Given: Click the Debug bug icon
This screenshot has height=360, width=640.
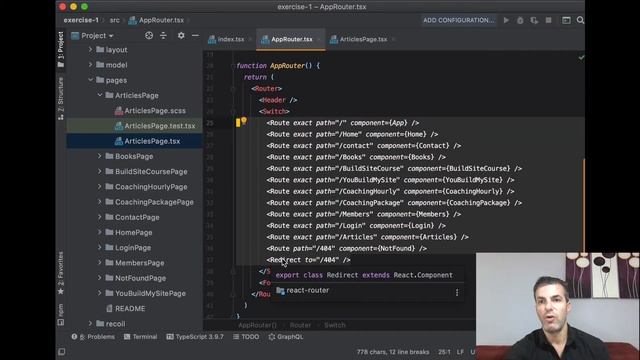Looking at the screenshot, I should 520,20.
